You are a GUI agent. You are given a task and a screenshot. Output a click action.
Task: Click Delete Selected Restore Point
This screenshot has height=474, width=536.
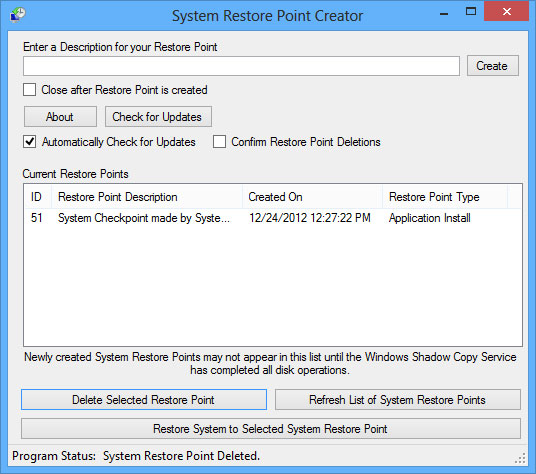[144, 399]
